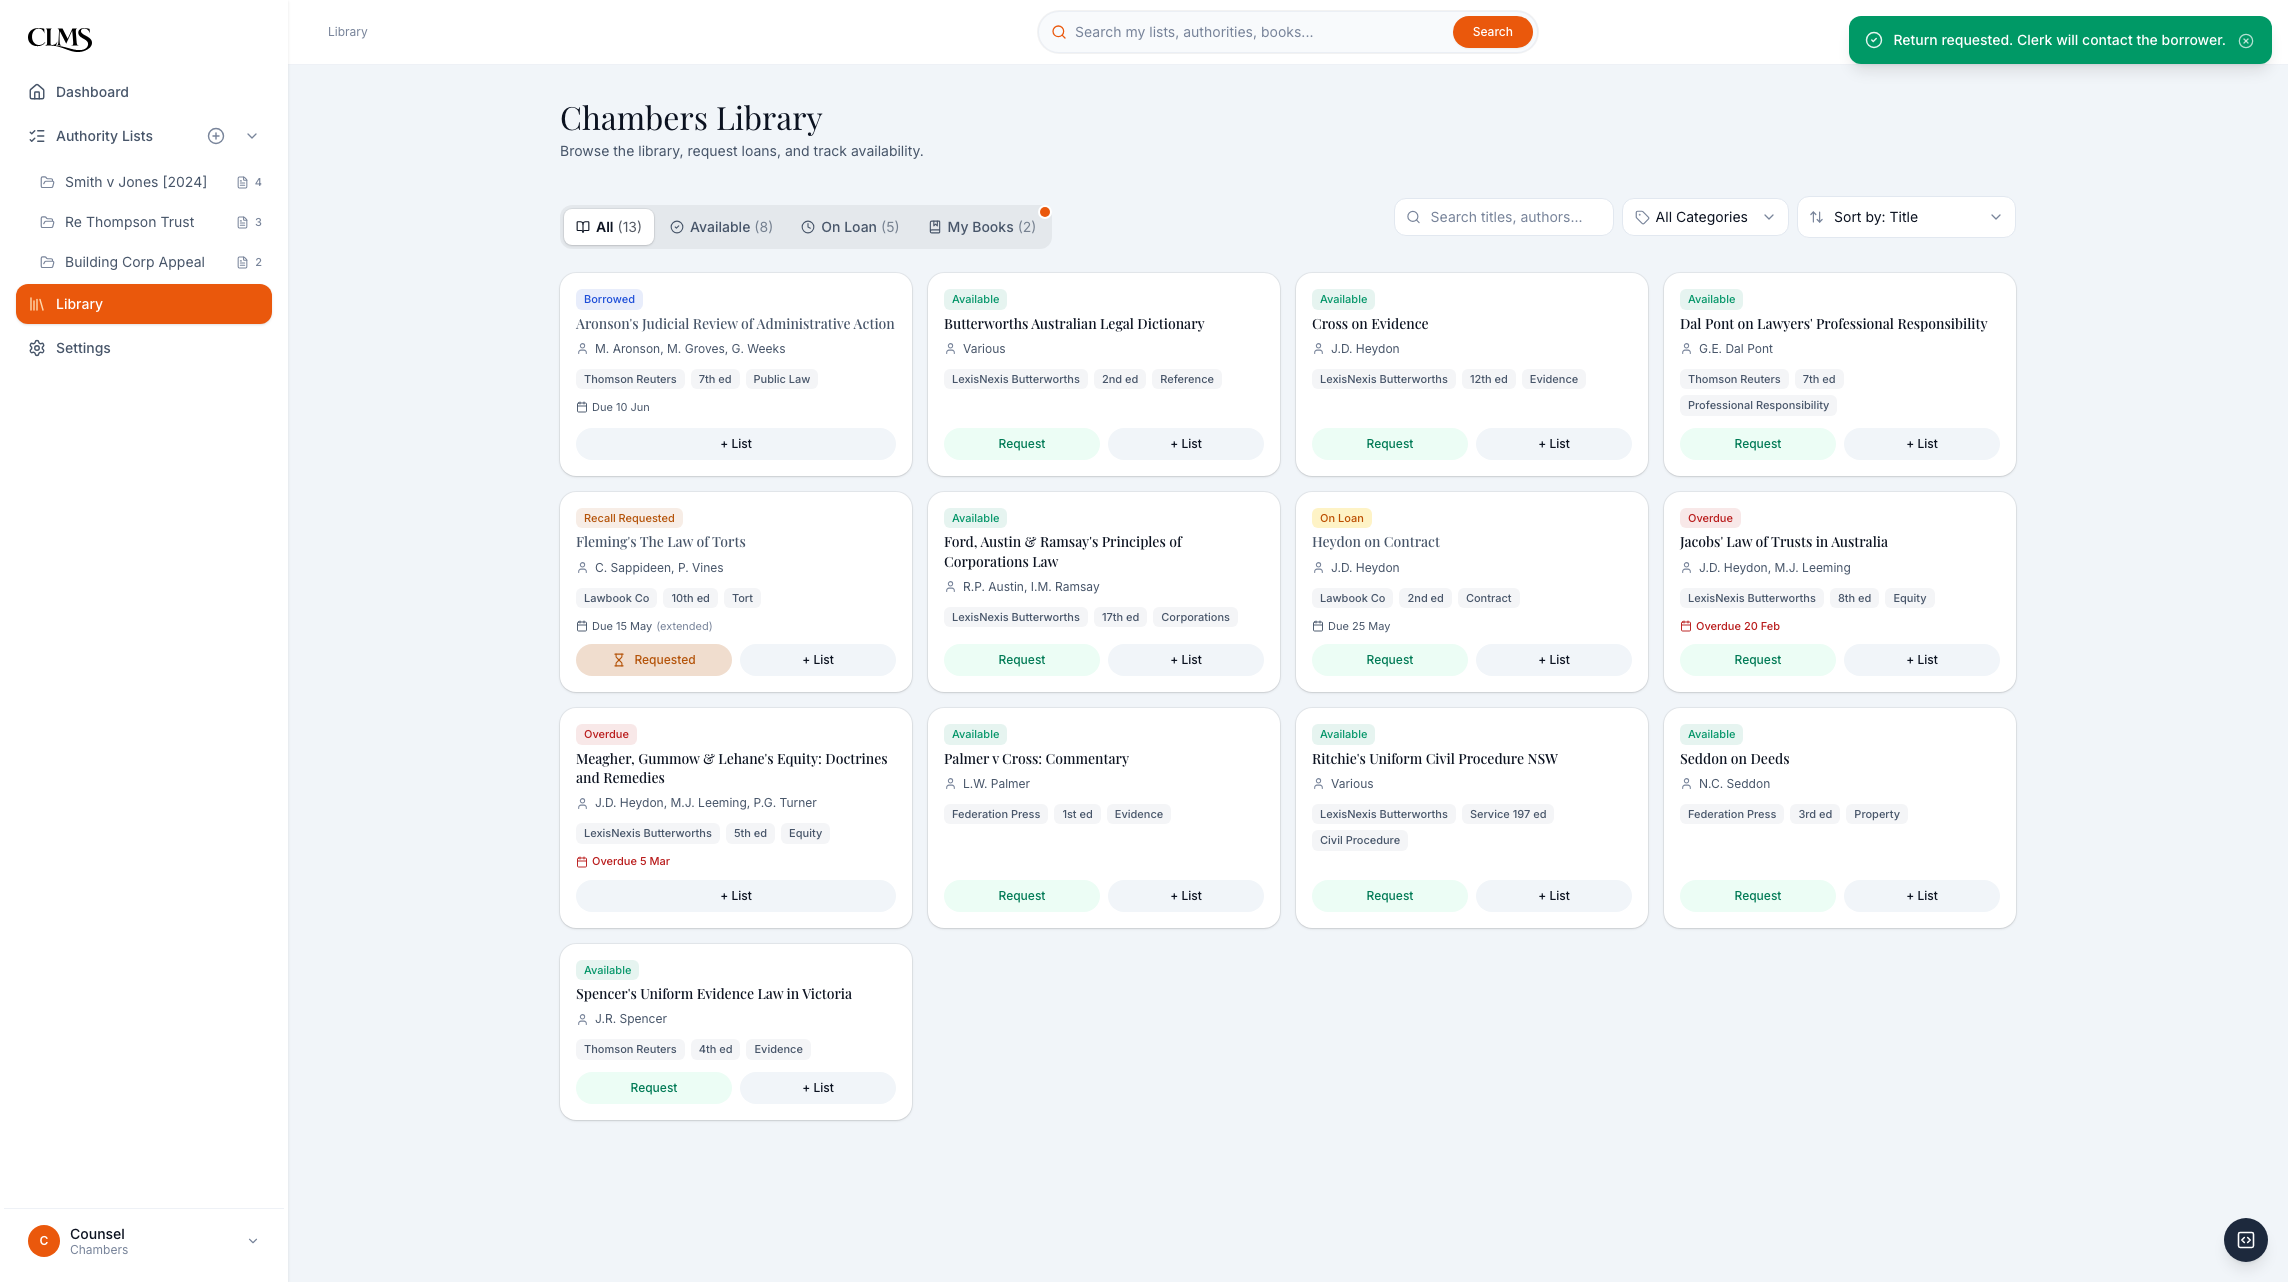Add new authority list with plus icon

tap(216, 136)
